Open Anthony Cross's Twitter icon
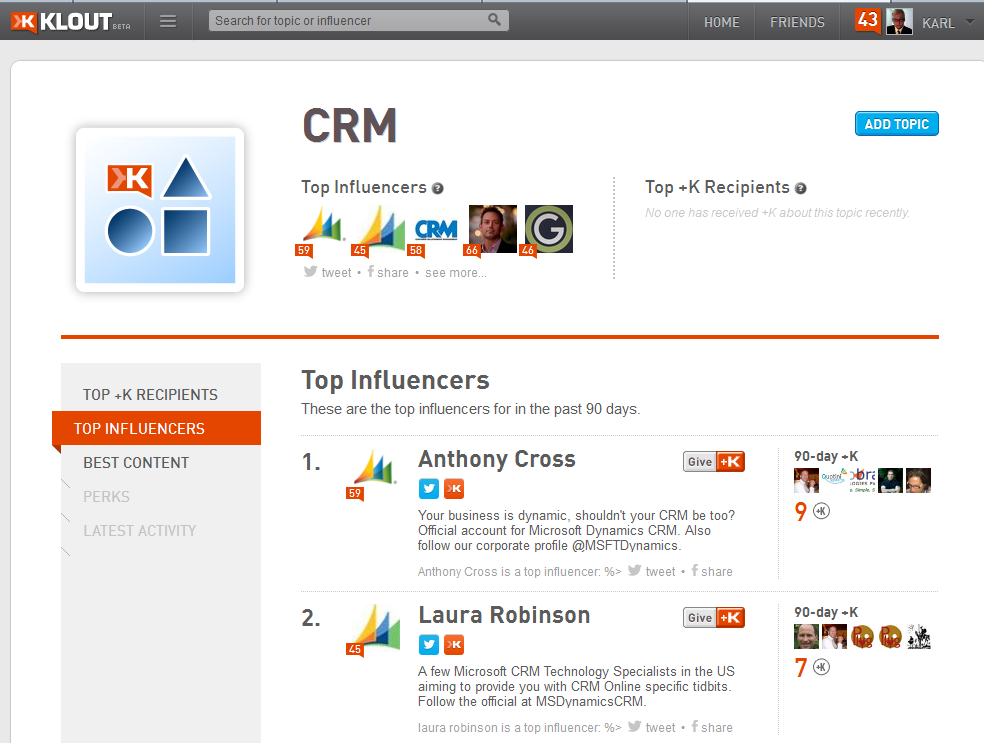Image resolution: width=984 pixels, height=743 pixels. point(429,488)
